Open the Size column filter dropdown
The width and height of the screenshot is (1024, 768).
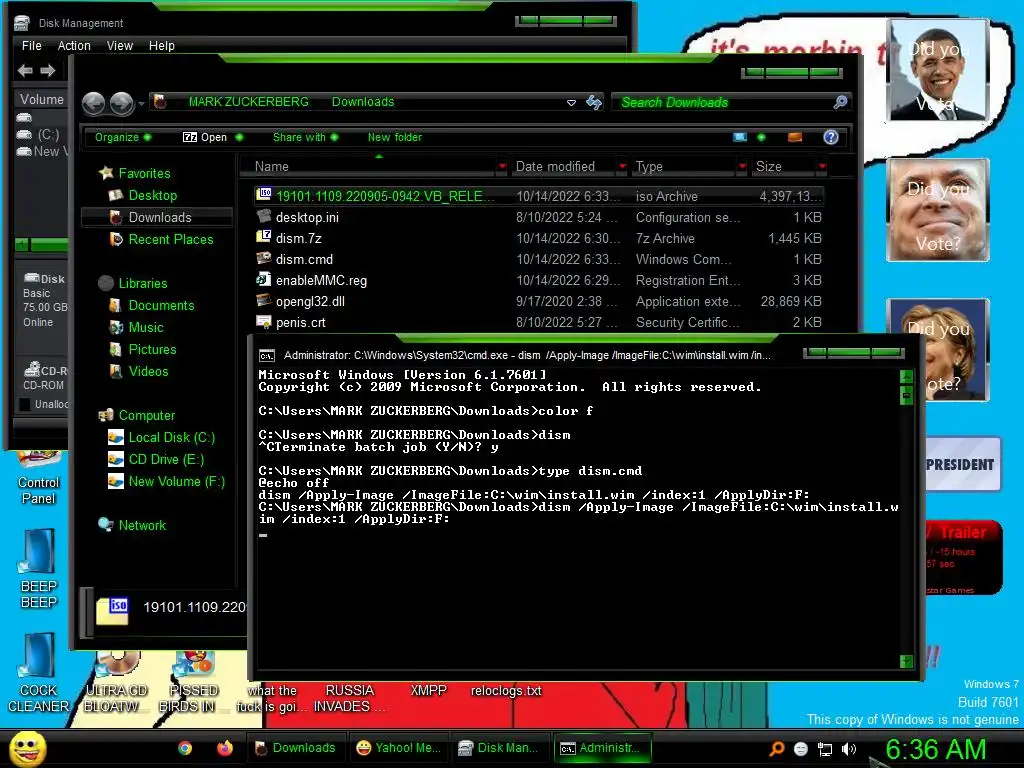pos(822,167)
